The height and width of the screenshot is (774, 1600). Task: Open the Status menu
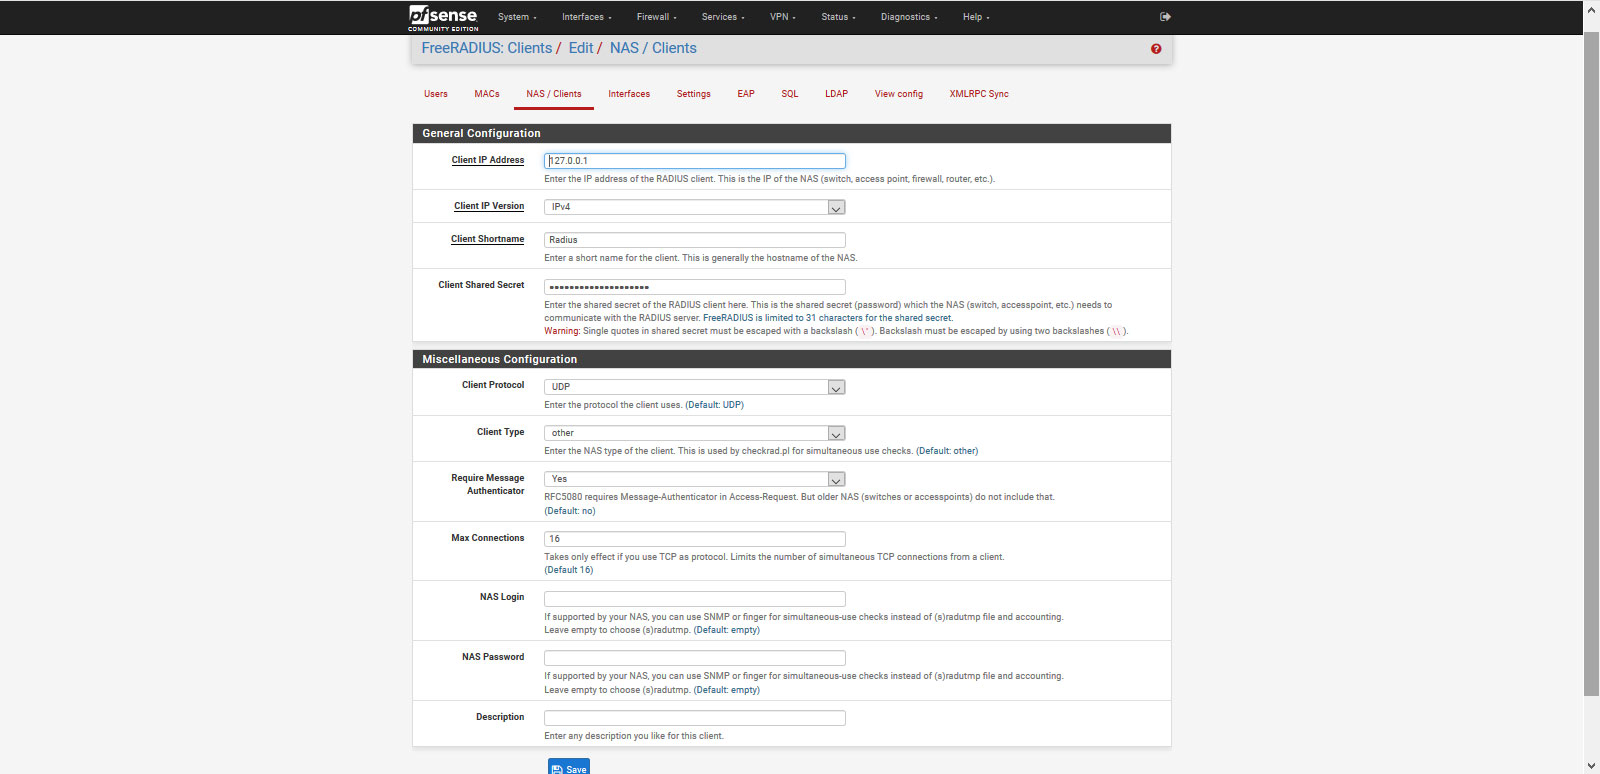(838, 17)
